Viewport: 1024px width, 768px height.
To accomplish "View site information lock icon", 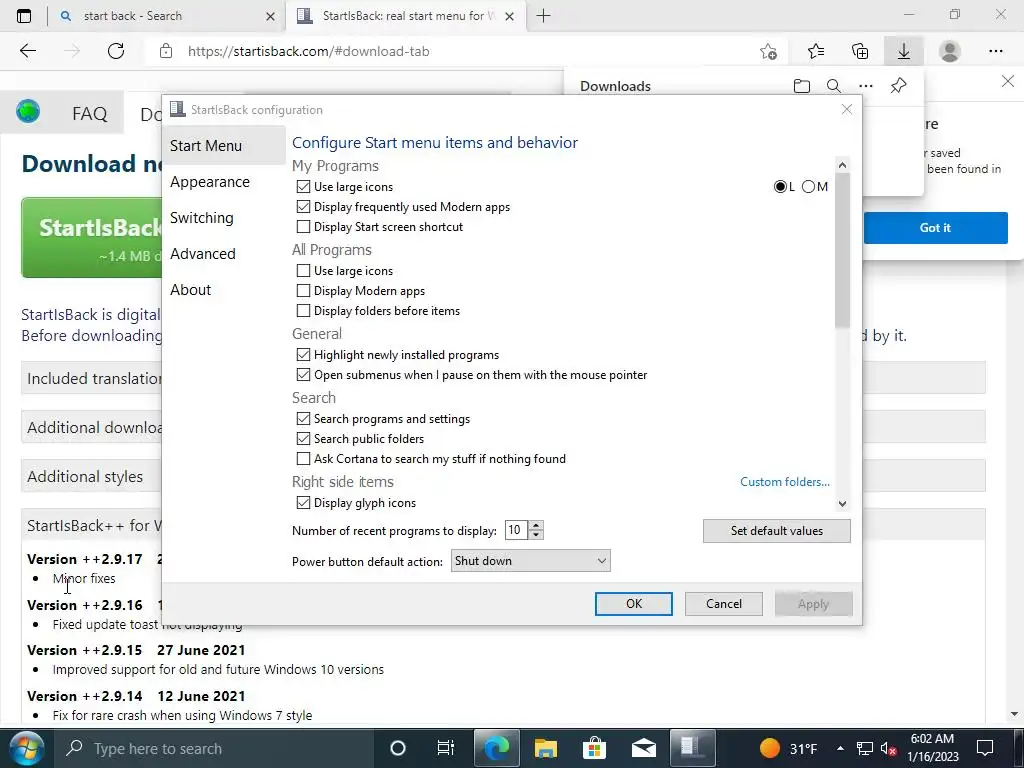I will tap(166, 51).
